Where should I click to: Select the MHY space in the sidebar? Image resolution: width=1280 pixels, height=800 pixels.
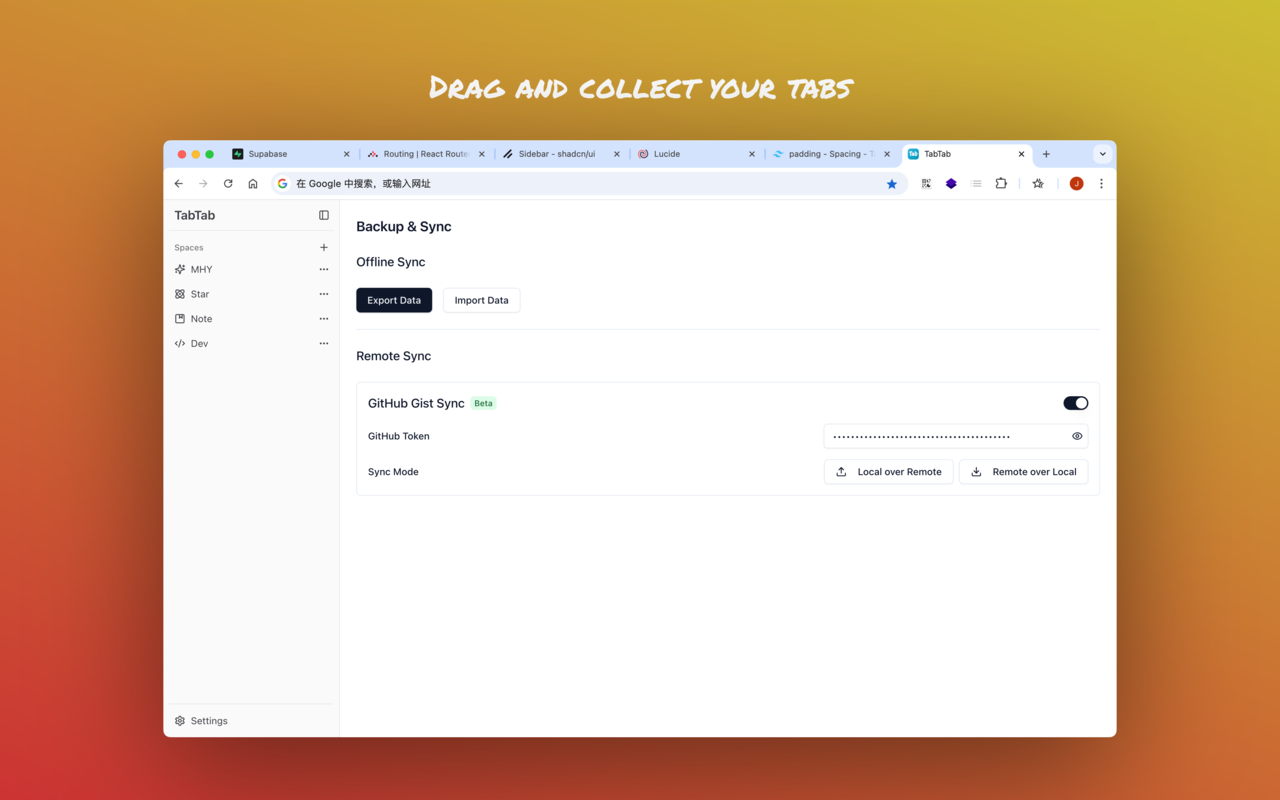[201, 269]
